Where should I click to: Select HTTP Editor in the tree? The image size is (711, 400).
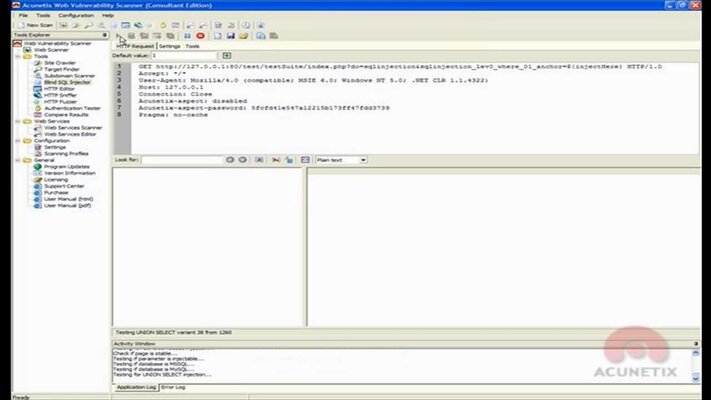(x=59, y=89)
